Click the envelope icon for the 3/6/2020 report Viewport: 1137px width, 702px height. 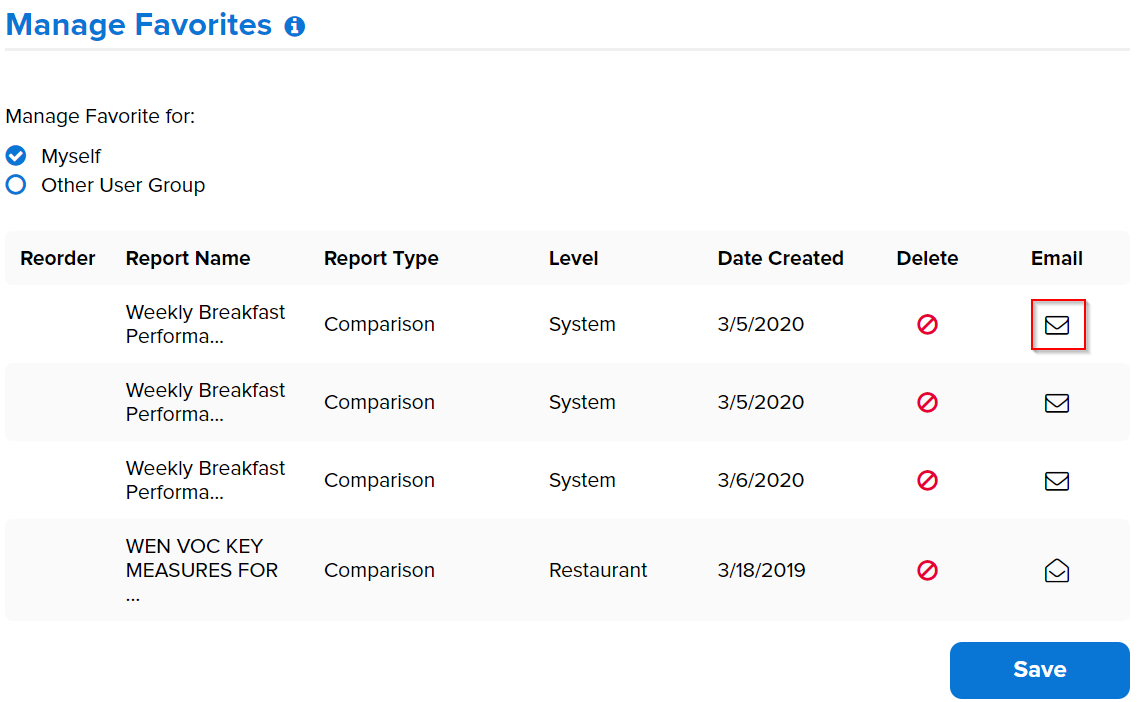[1057, 481]
